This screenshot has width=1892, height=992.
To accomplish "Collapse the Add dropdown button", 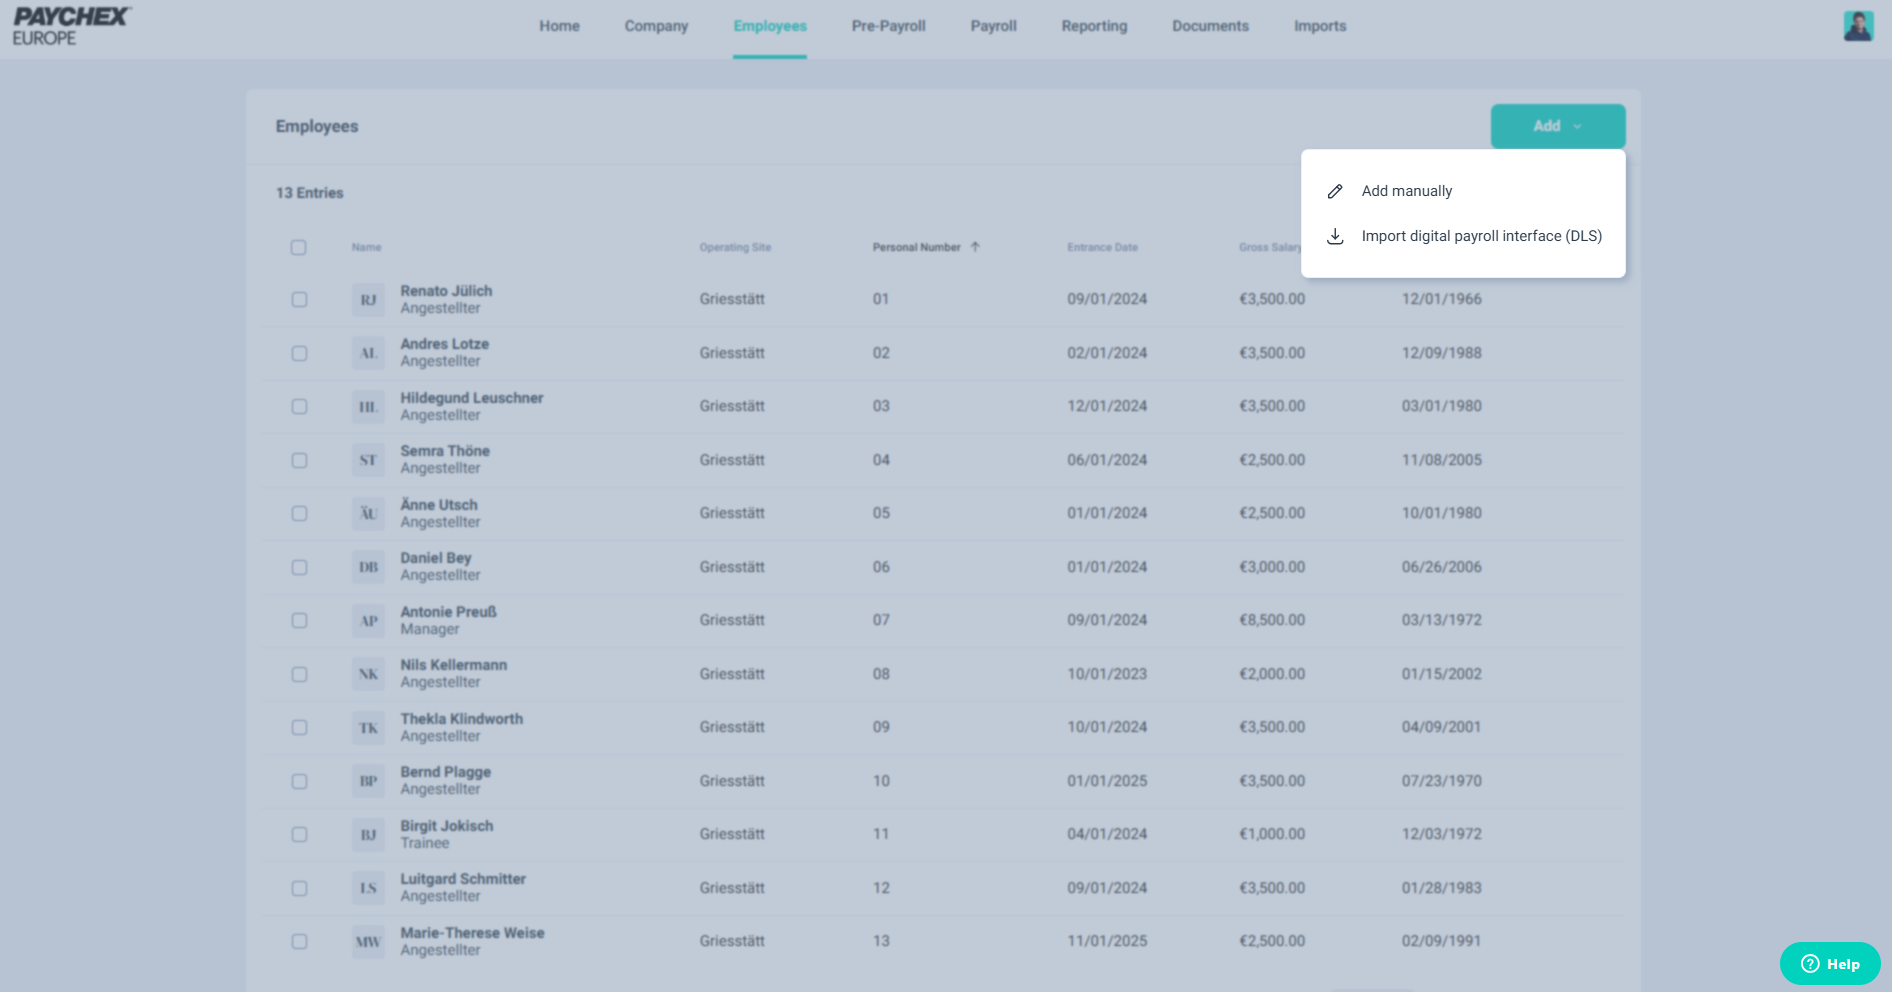I will pyautogui.click(x=1557, y=126).
